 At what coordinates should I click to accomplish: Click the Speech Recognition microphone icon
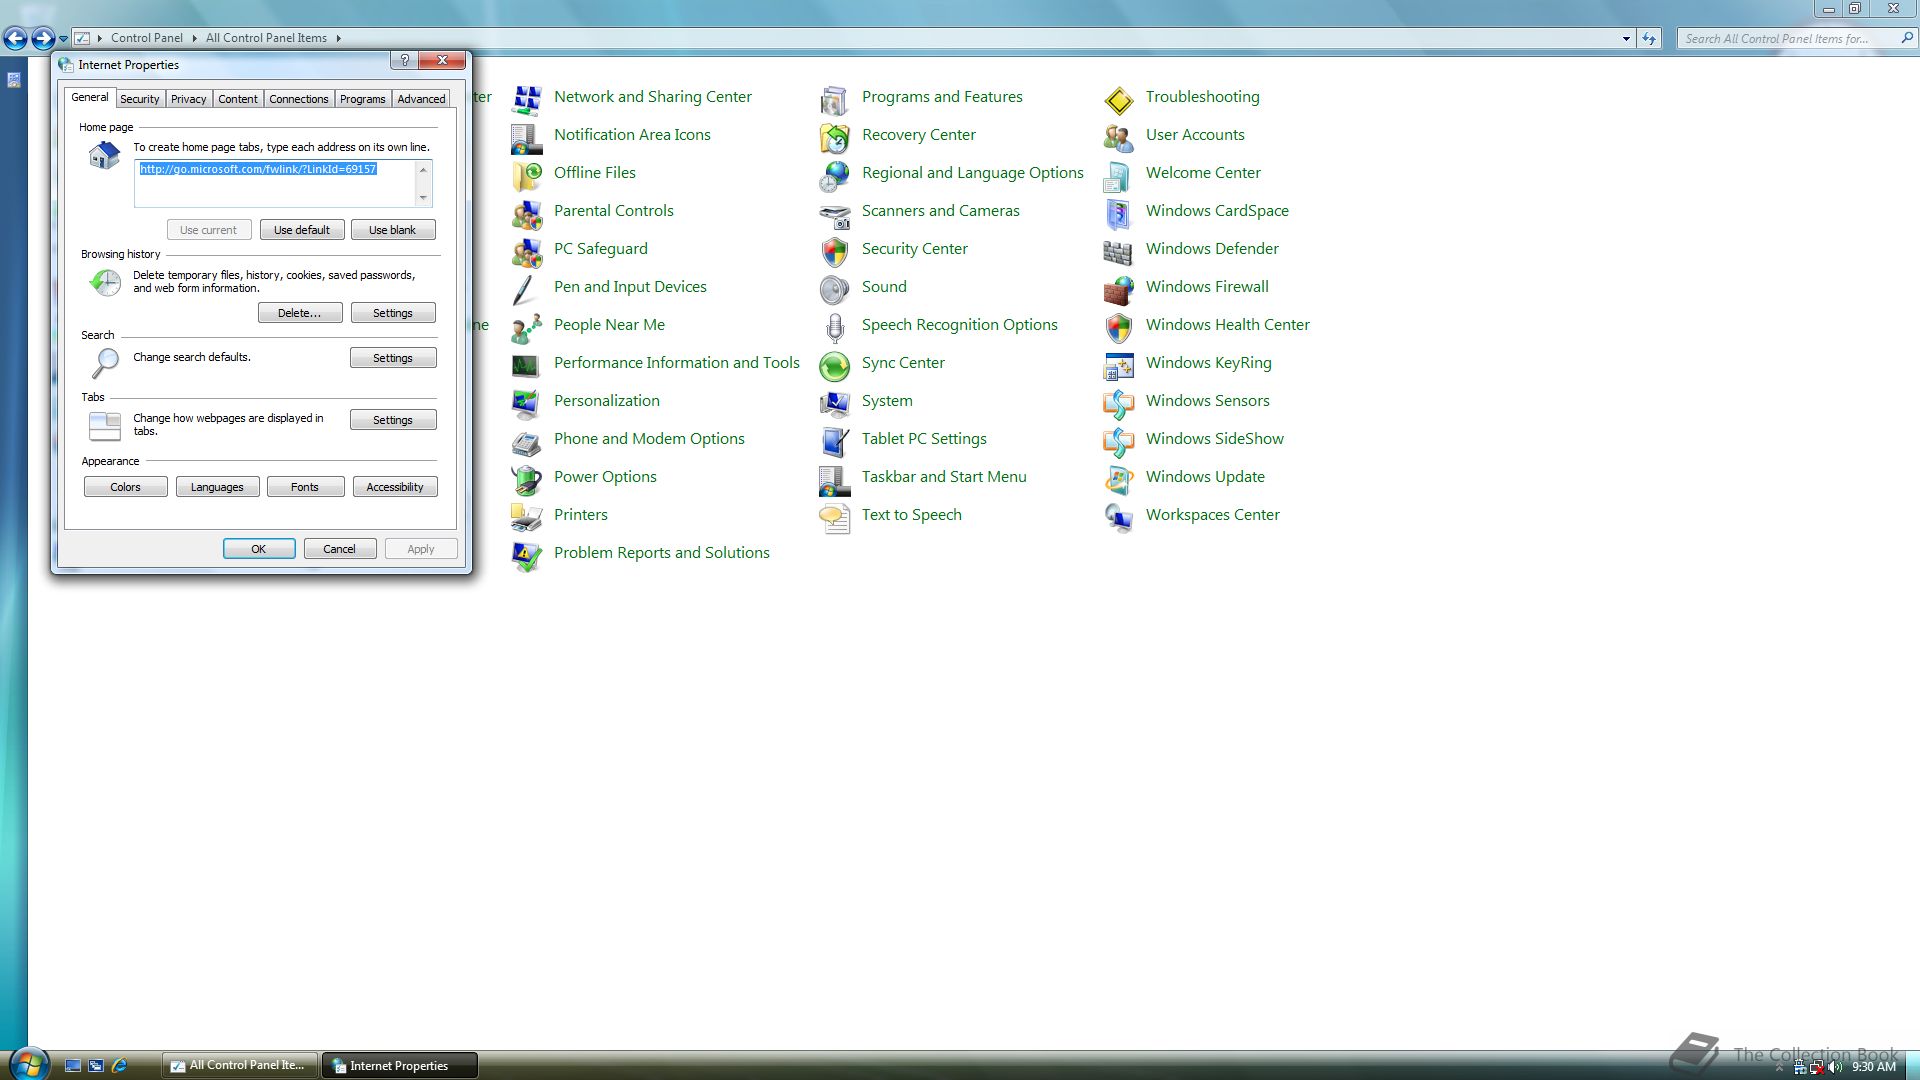click(834, 328)
